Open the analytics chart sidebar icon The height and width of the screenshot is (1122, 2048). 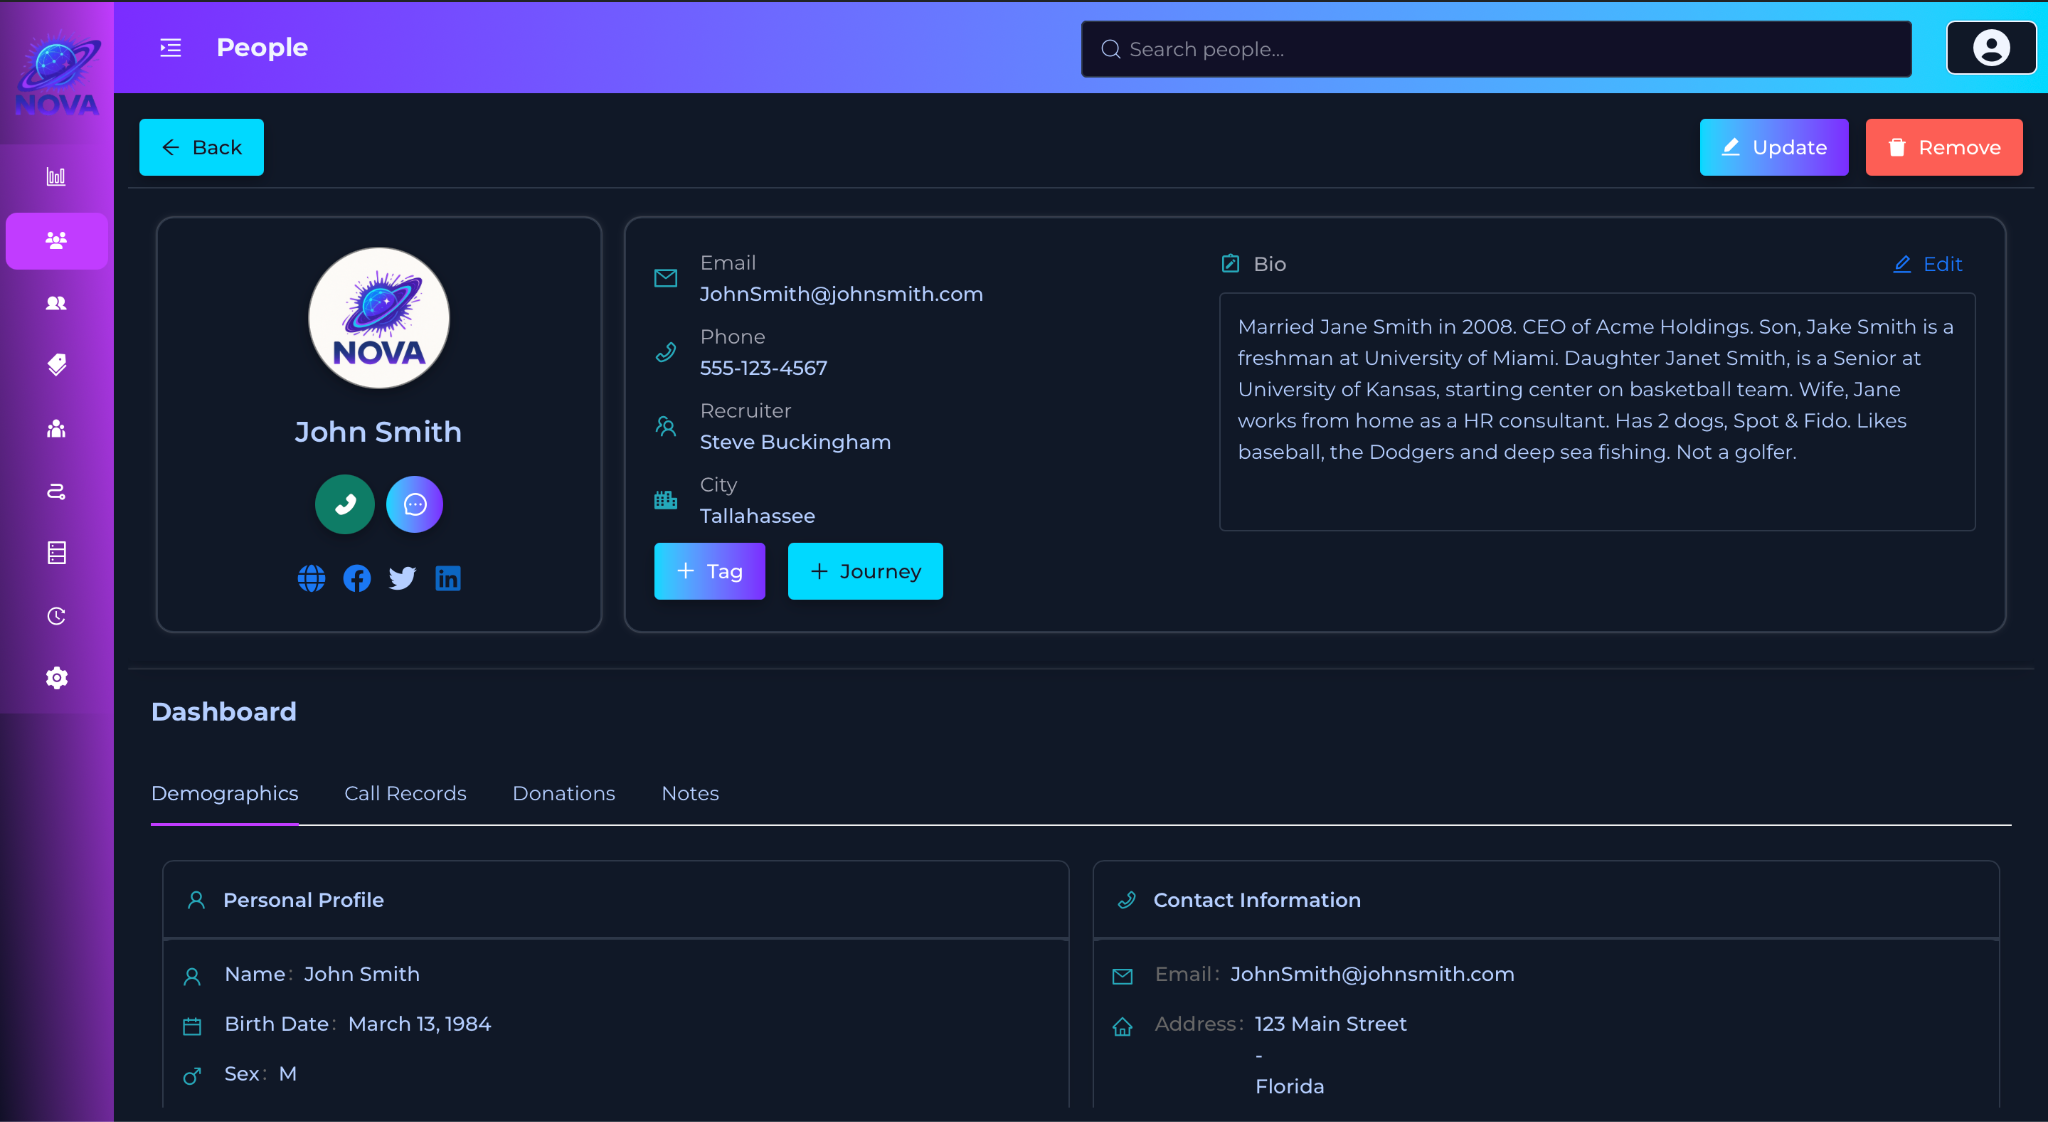pos(57,177)
